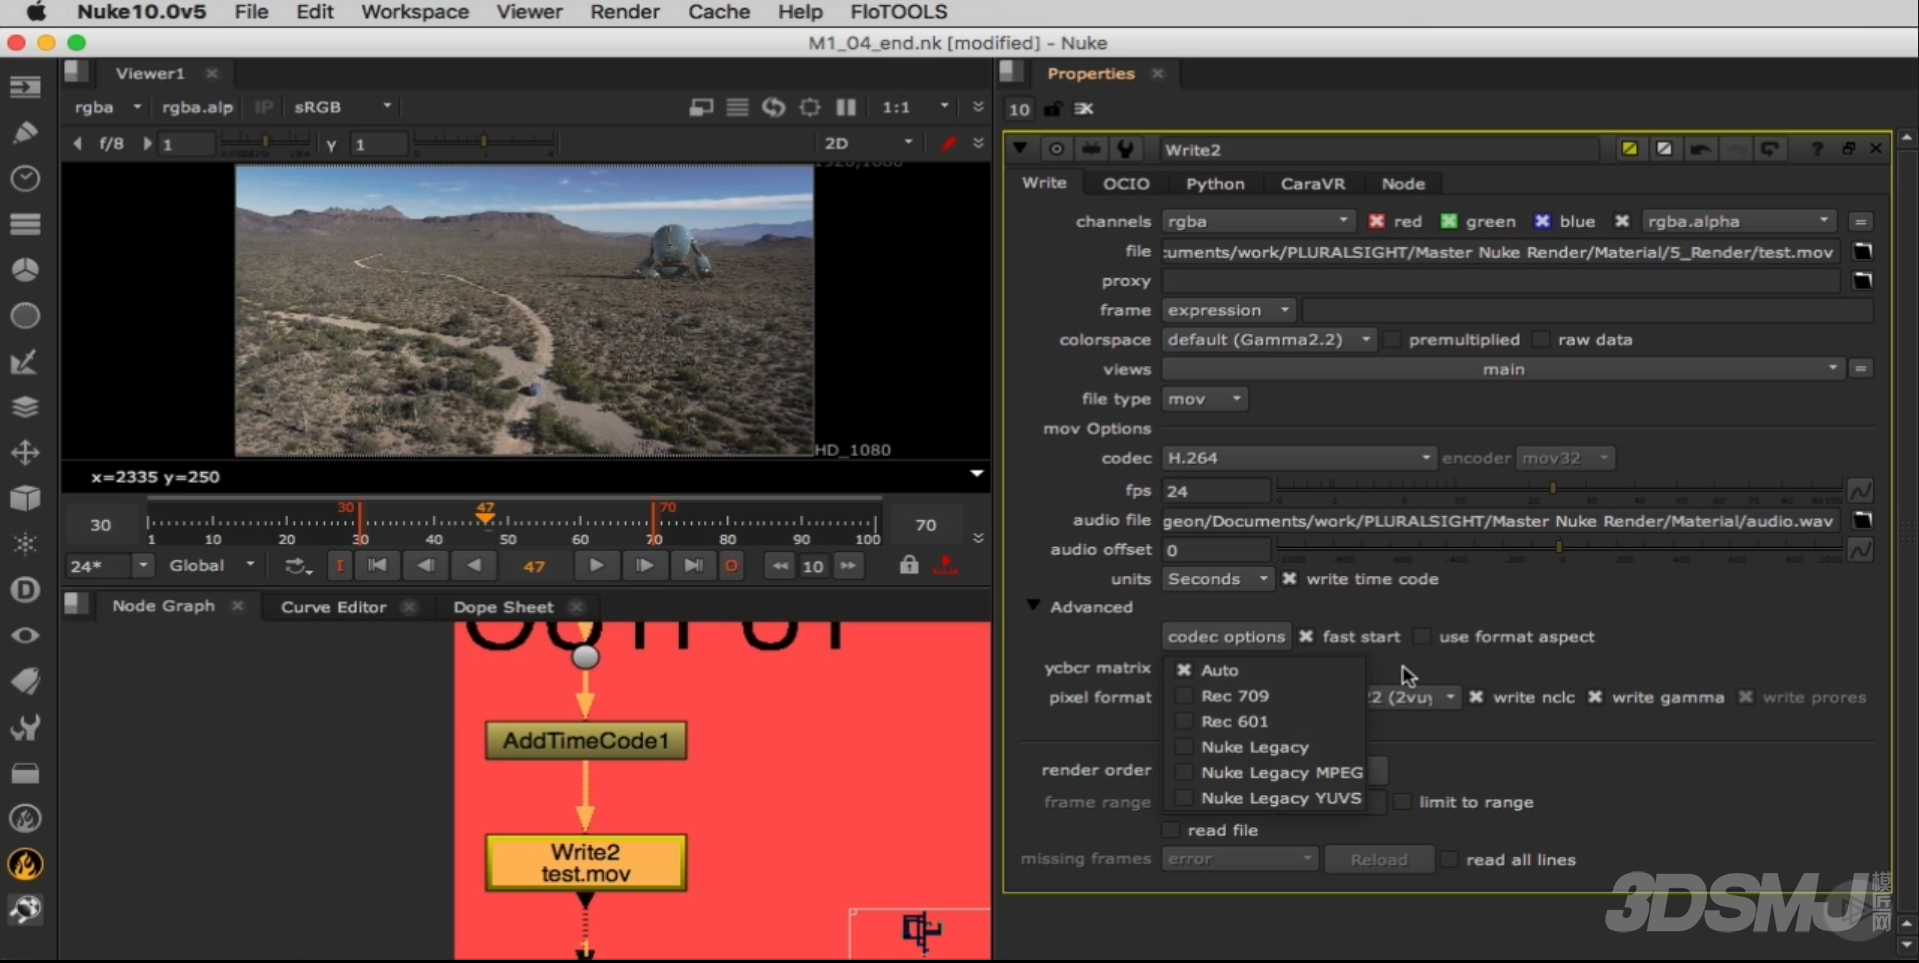
Task: Open the Filter nodes circle icon
Action: tap(25, 316)
